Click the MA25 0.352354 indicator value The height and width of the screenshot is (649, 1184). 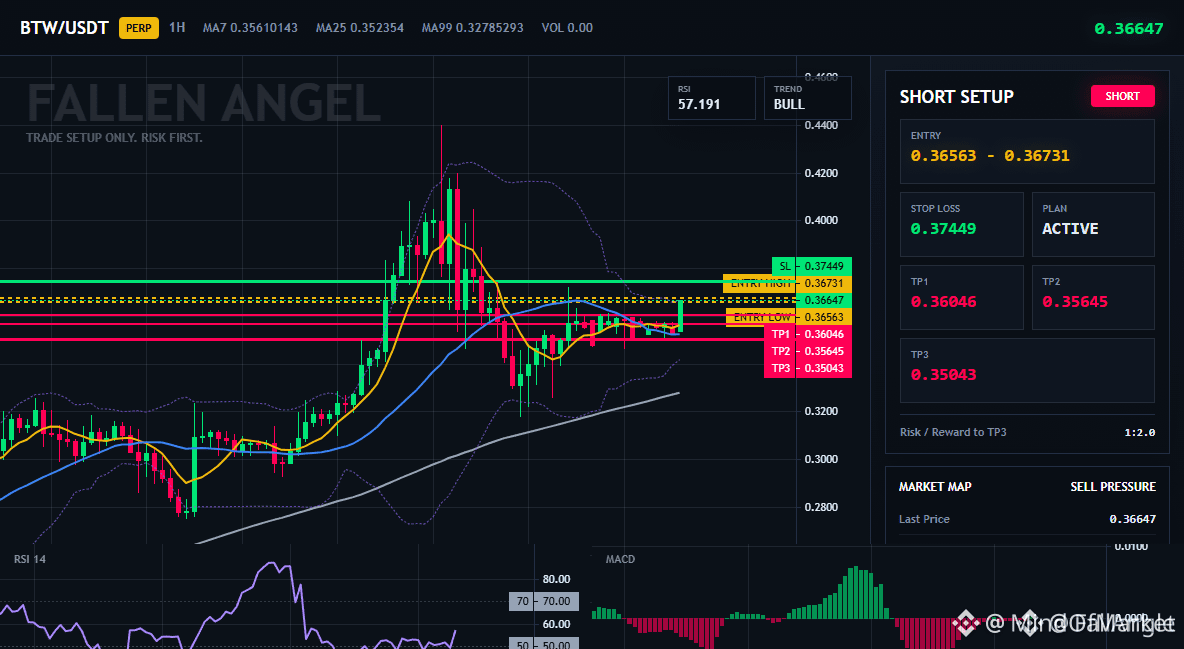click(x=359, y=28)
